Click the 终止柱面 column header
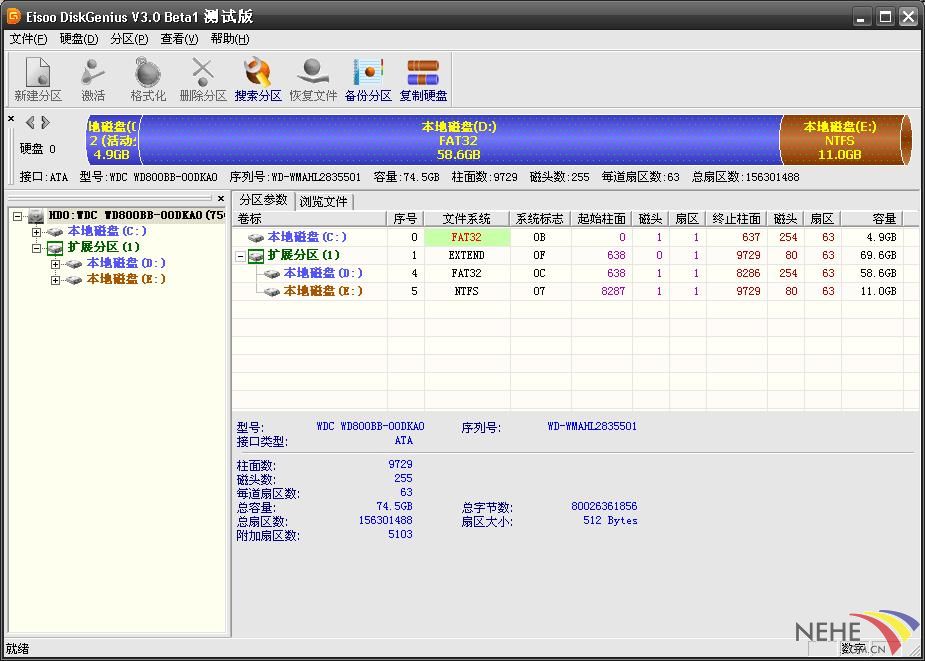 pyautogui.click(x=736, y=219)
